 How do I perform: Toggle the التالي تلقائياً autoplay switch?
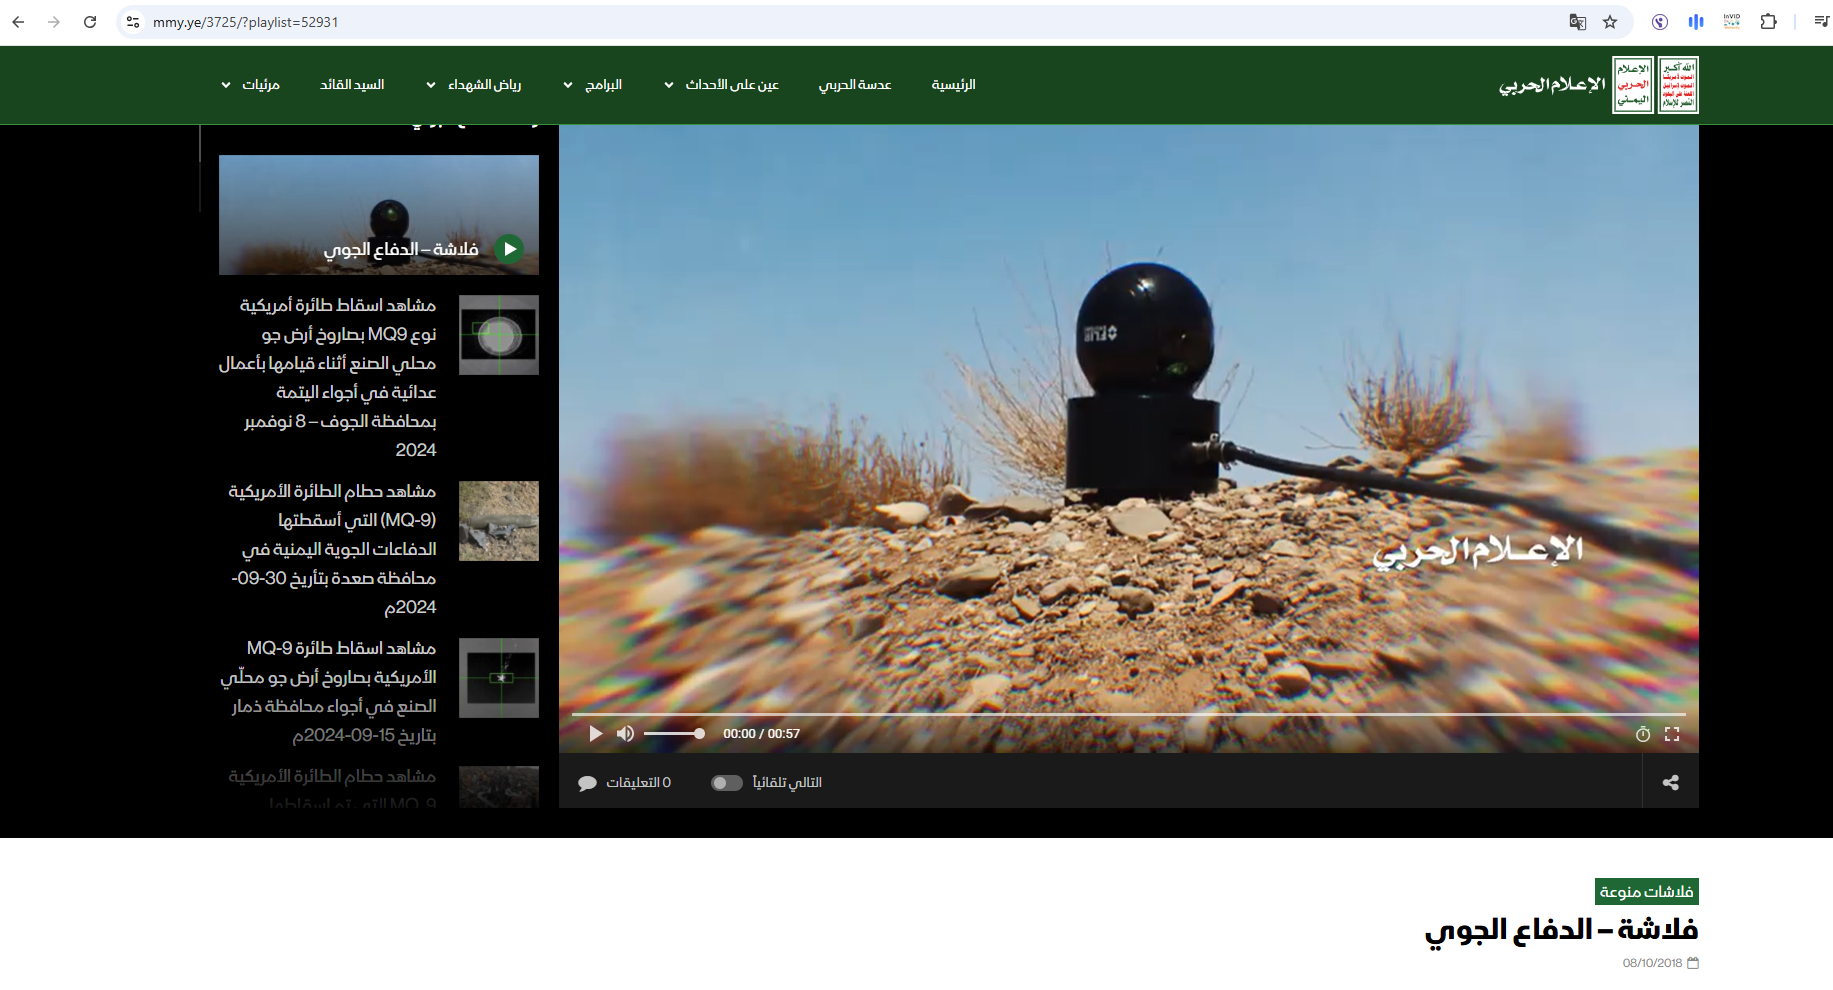pos(727,783)
